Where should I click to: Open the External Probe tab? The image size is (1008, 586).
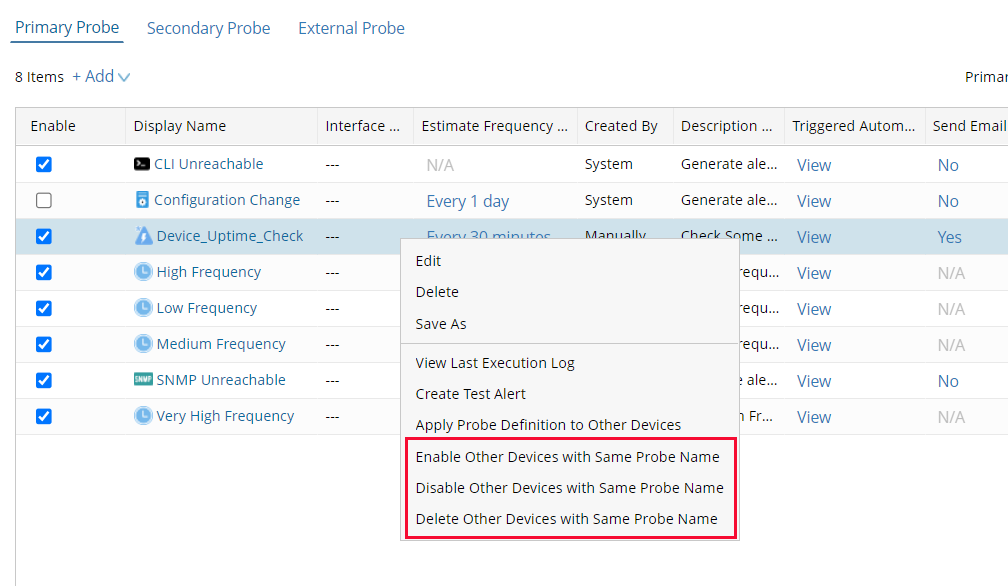click(351, 28)
